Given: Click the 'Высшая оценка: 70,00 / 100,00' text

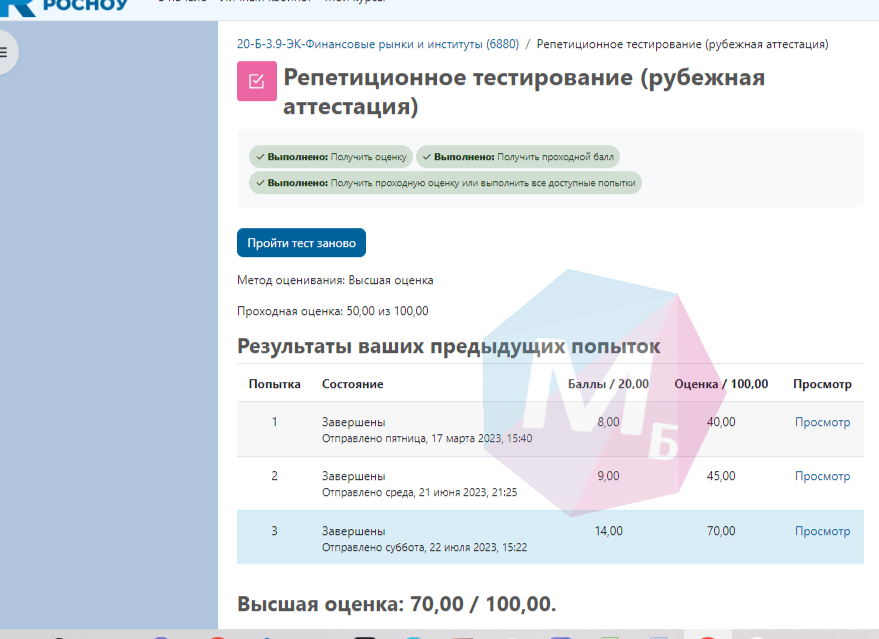Looking at the screenshot, I should [x=396, y=604].
